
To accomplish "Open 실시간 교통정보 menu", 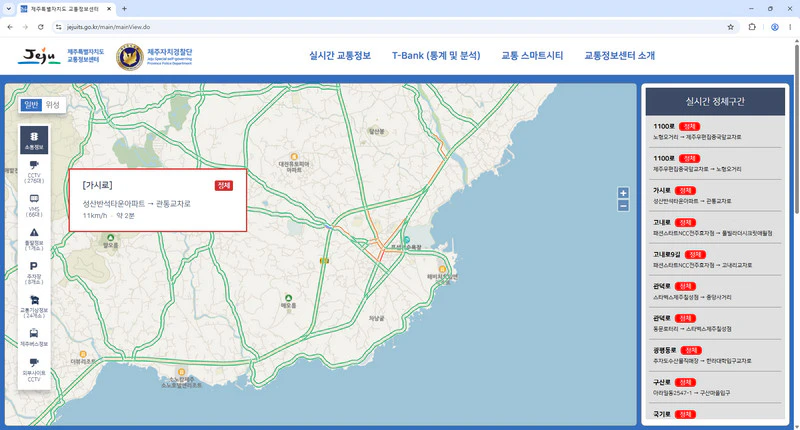I will (x=340, y=56).
